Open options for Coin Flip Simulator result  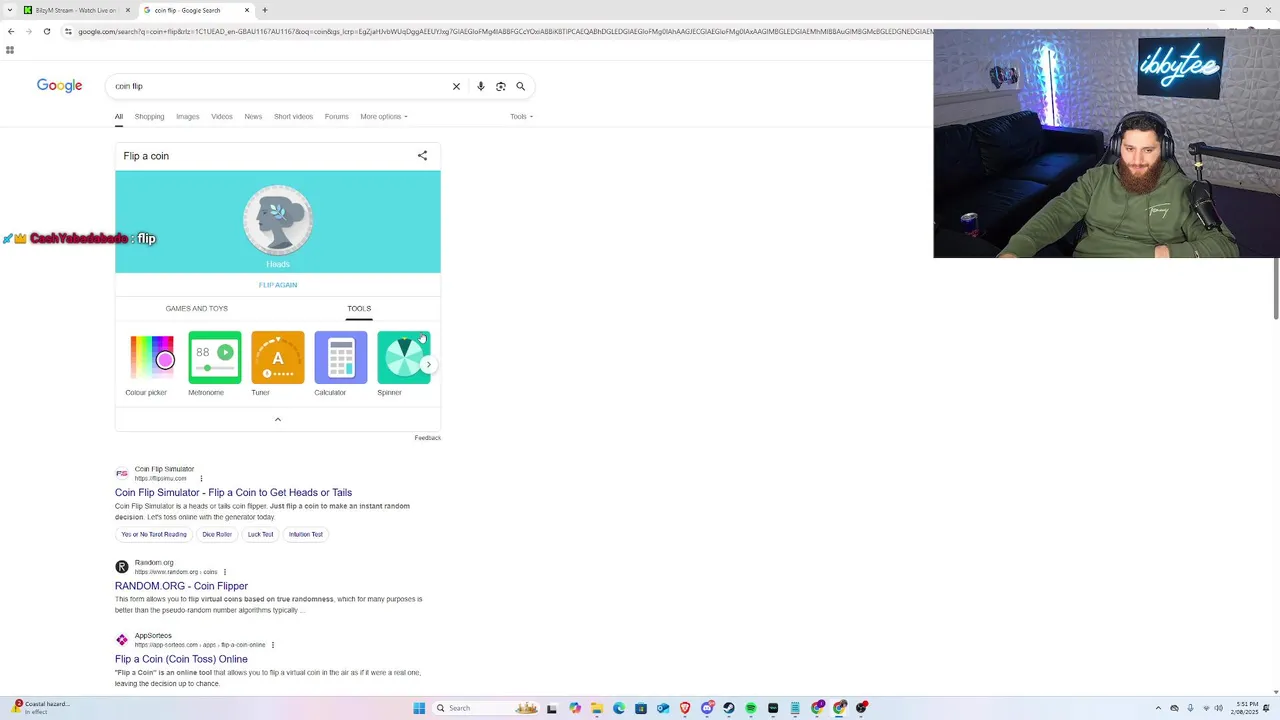pyautogui.click(x=201, y=478)
